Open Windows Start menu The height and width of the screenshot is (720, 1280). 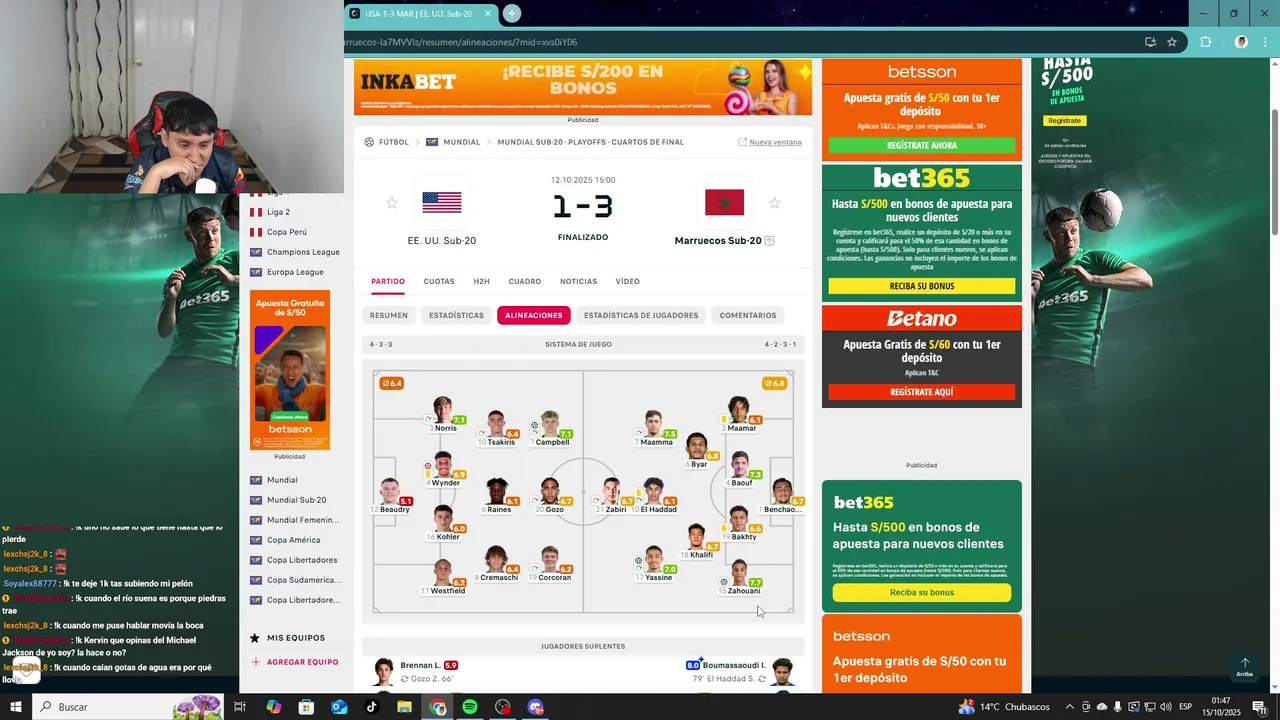click(15, 707)
